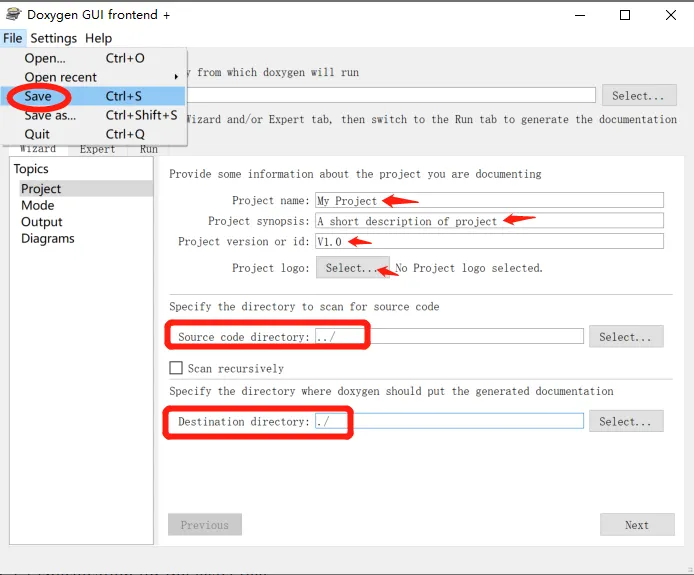
Task: Click the Project version or id field
Action: pyautogui.click(x=490, y=241)
